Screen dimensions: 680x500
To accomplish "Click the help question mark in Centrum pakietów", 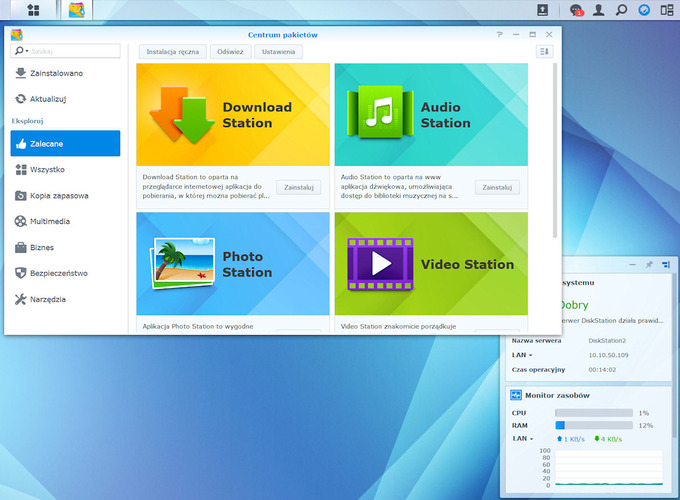I will coord(500,34).
